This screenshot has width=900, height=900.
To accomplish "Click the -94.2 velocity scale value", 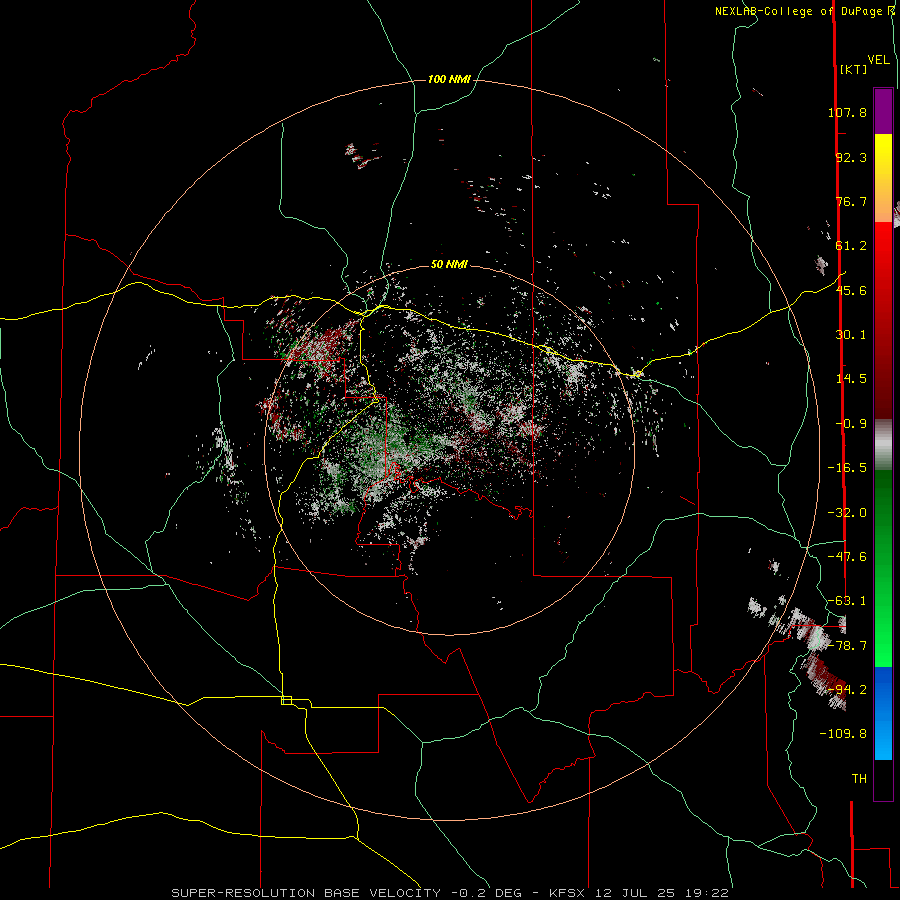I will click(x=847, y=689).
